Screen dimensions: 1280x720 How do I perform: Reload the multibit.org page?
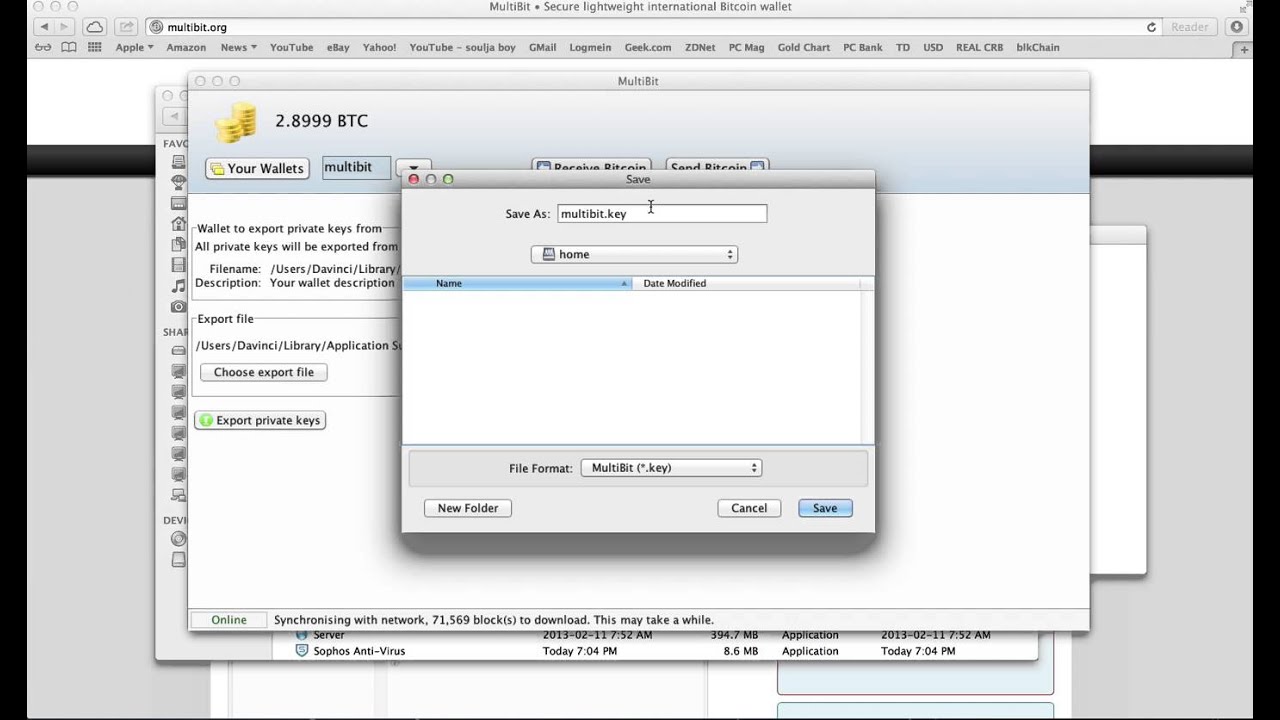tap(1151, 27)
